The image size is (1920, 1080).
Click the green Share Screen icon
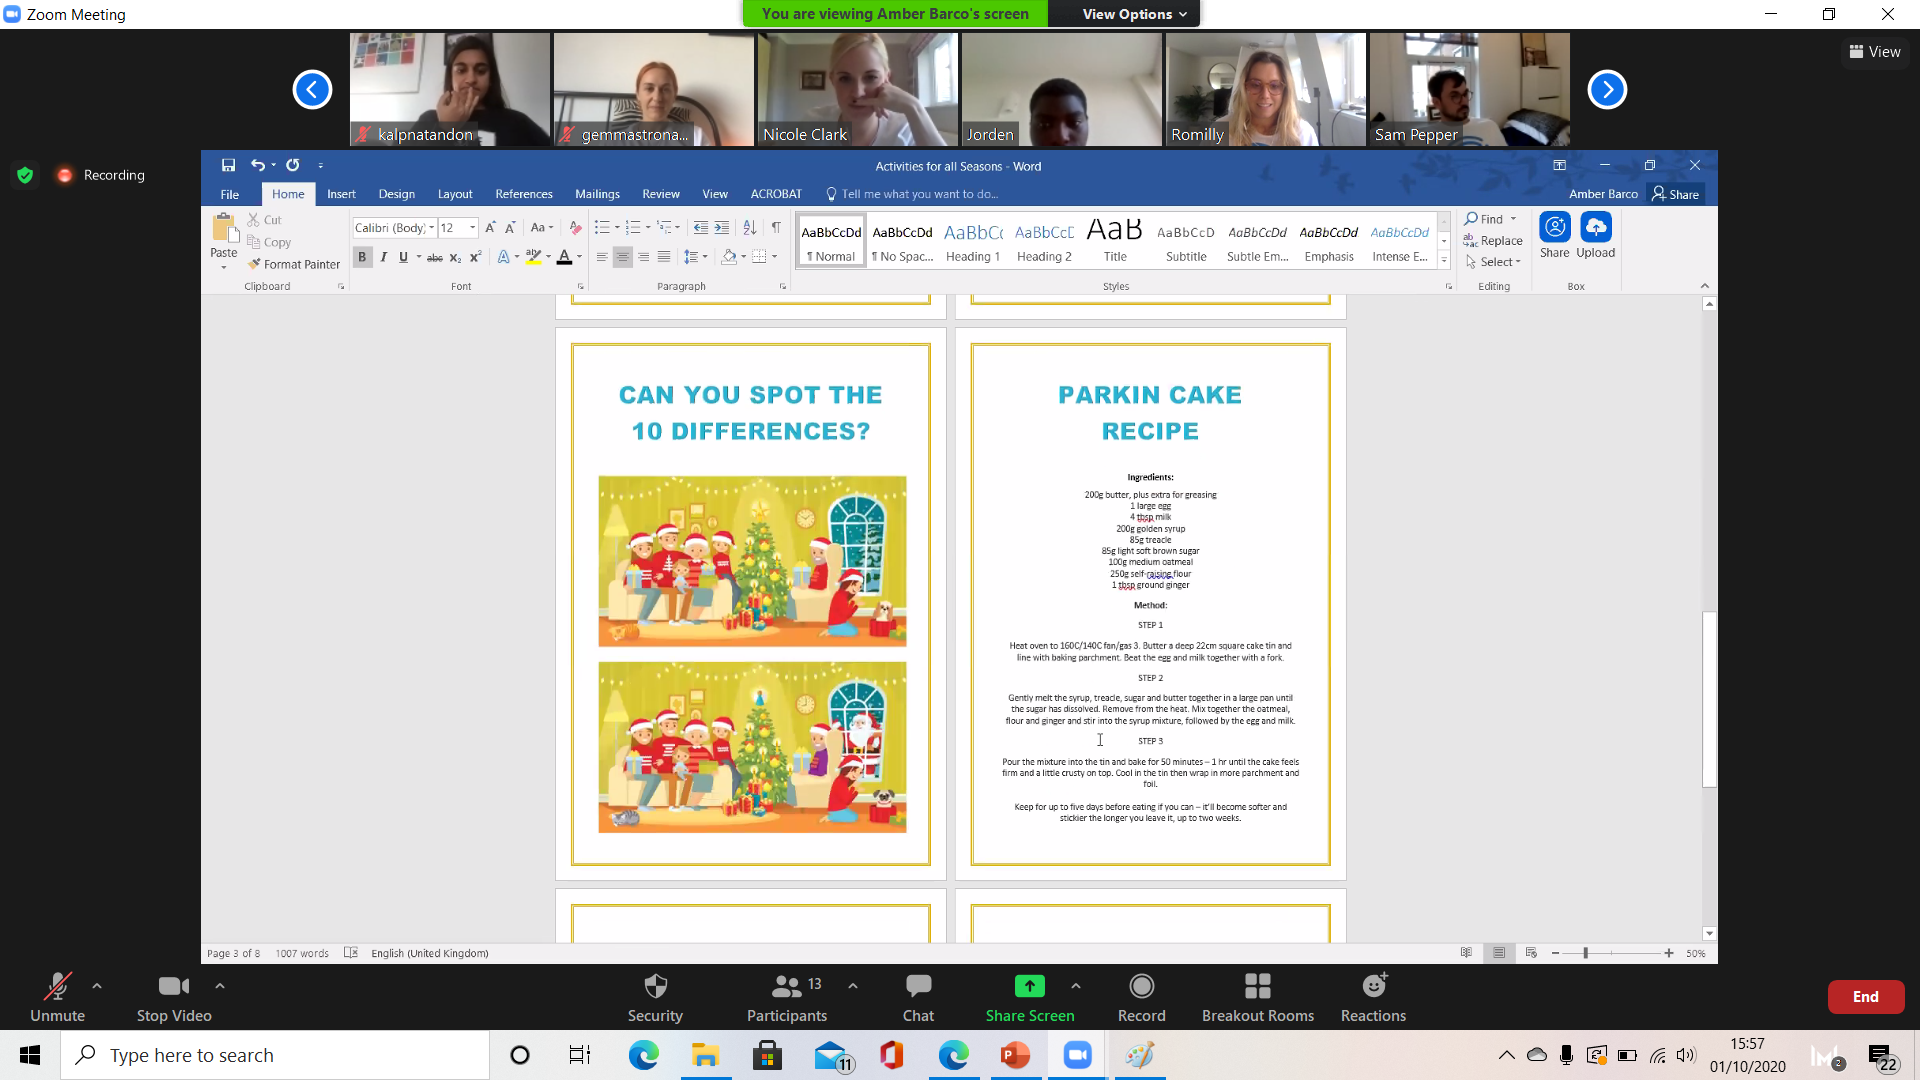coord(1029,987)
